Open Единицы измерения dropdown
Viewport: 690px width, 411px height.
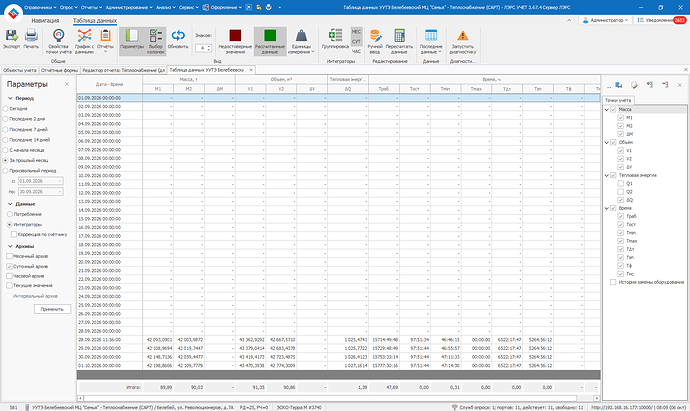tap(301, 41)
